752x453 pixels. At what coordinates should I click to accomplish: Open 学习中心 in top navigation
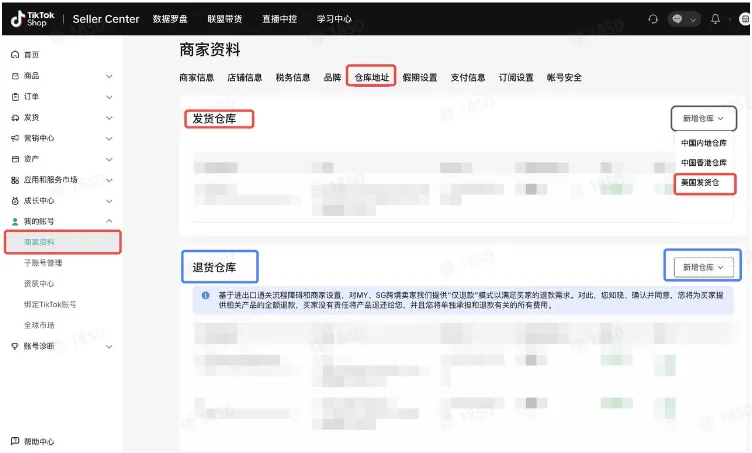click(334, 19)
